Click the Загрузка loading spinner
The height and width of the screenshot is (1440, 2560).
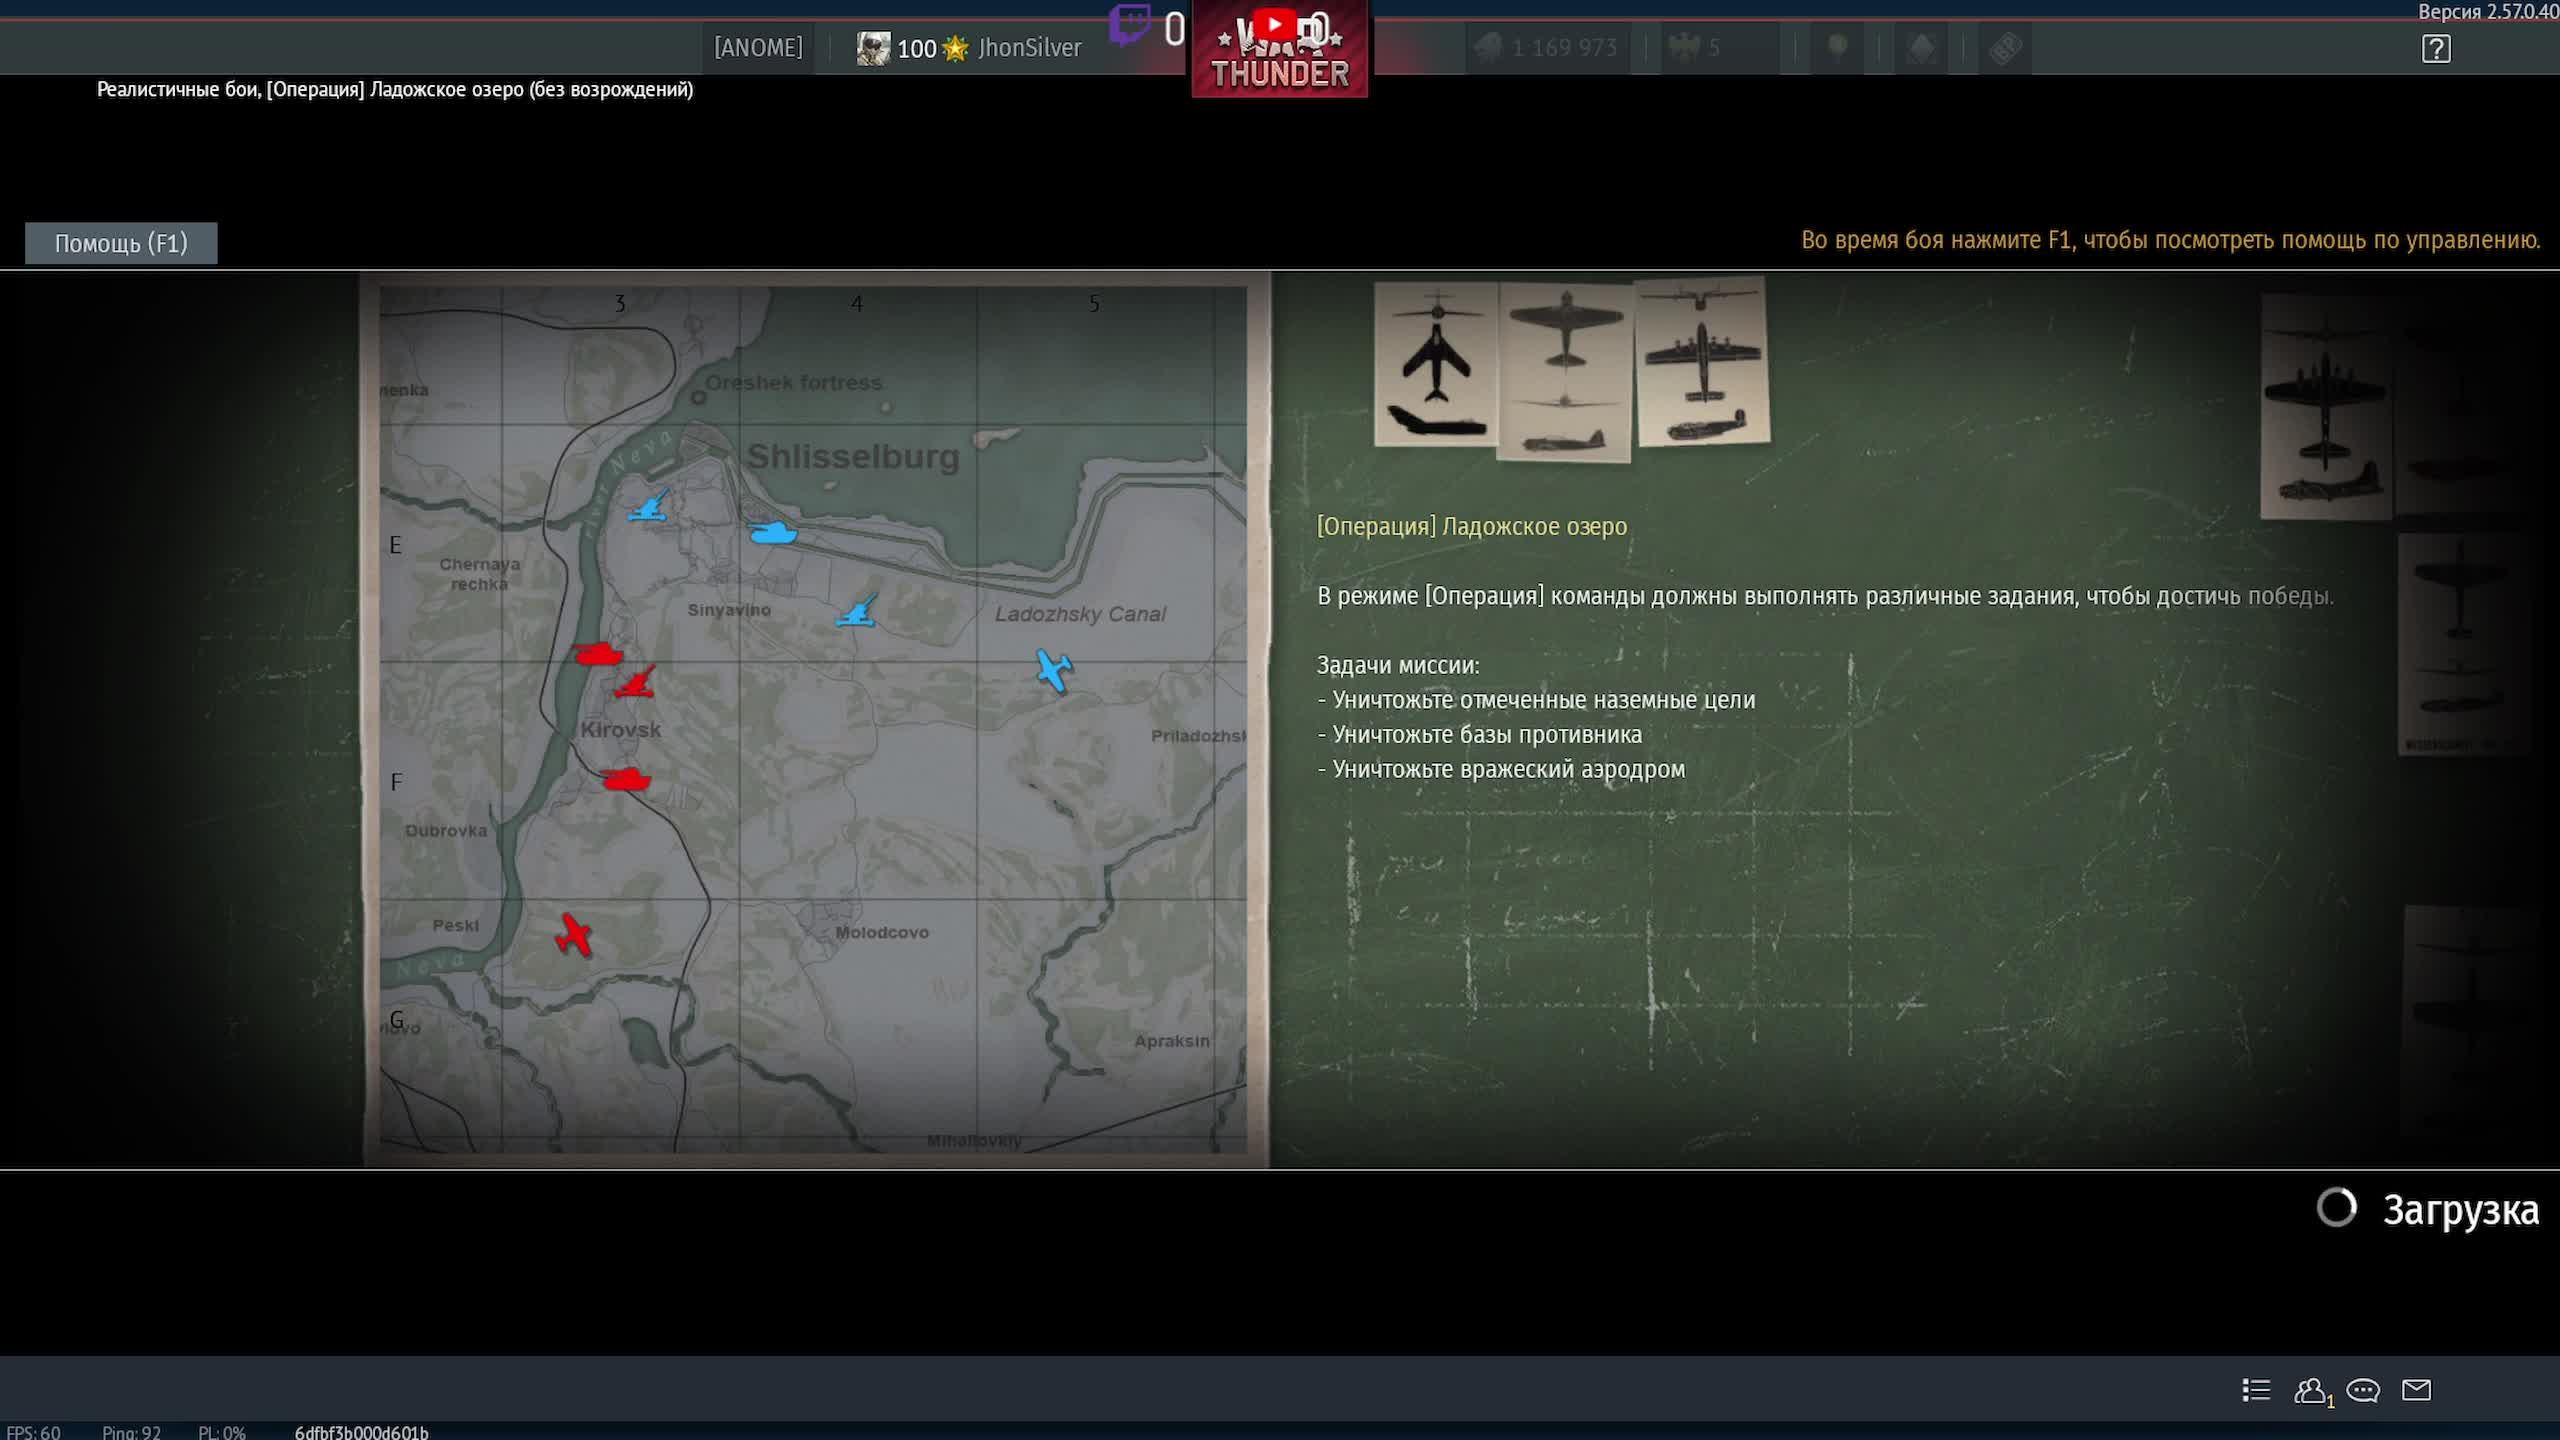click(2337, 1208)
